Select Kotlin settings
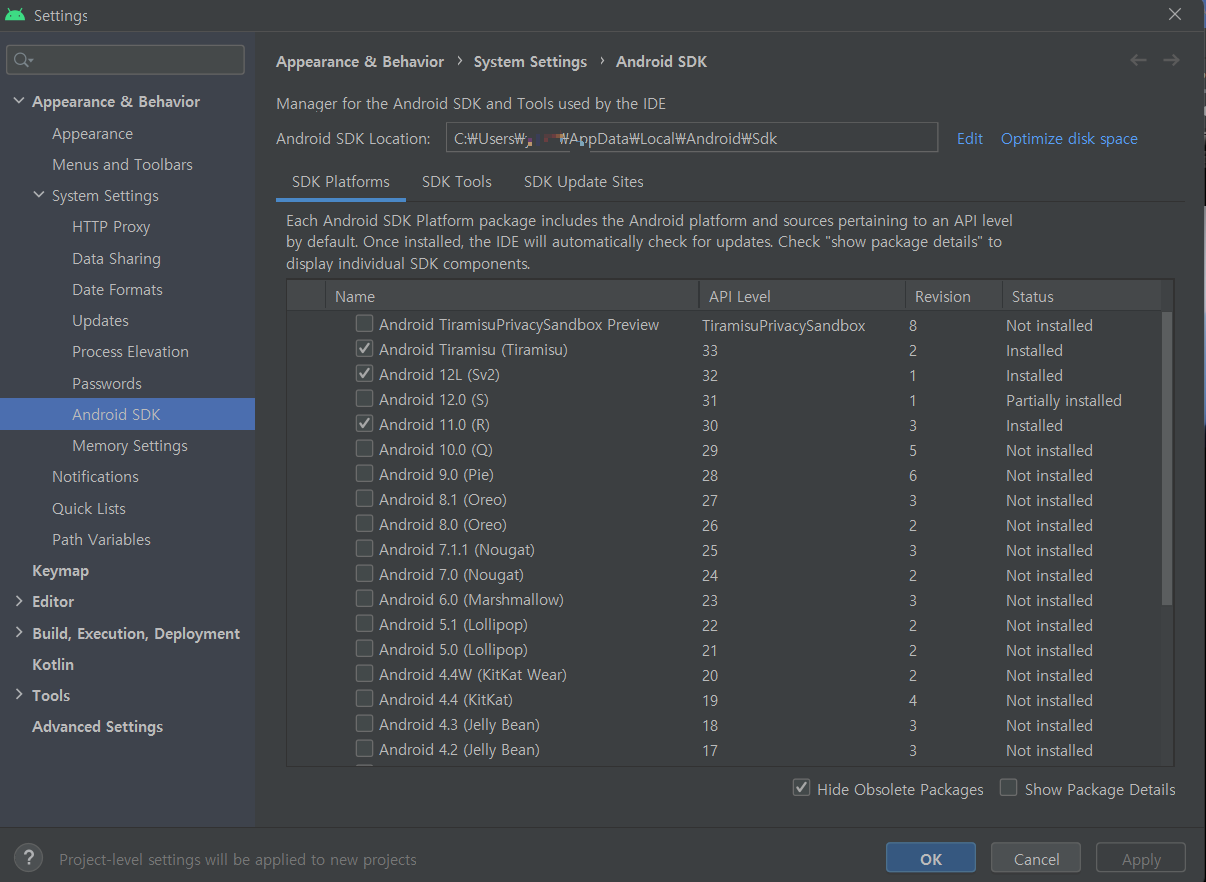Viewport: 1206px width, 882px height. point(53,665)
